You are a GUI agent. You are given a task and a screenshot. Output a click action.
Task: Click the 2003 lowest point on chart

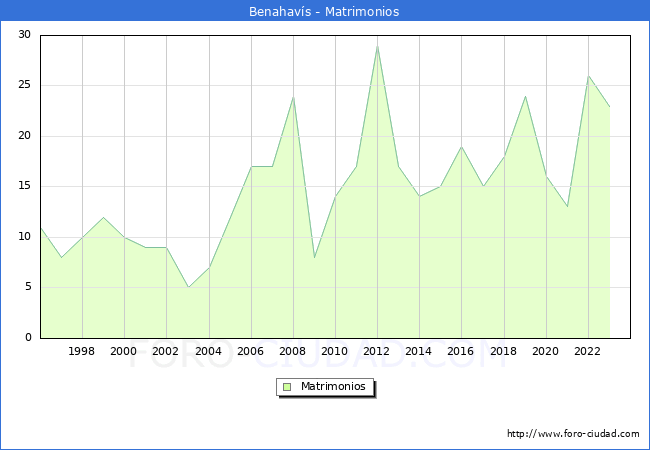coord(188,287)
